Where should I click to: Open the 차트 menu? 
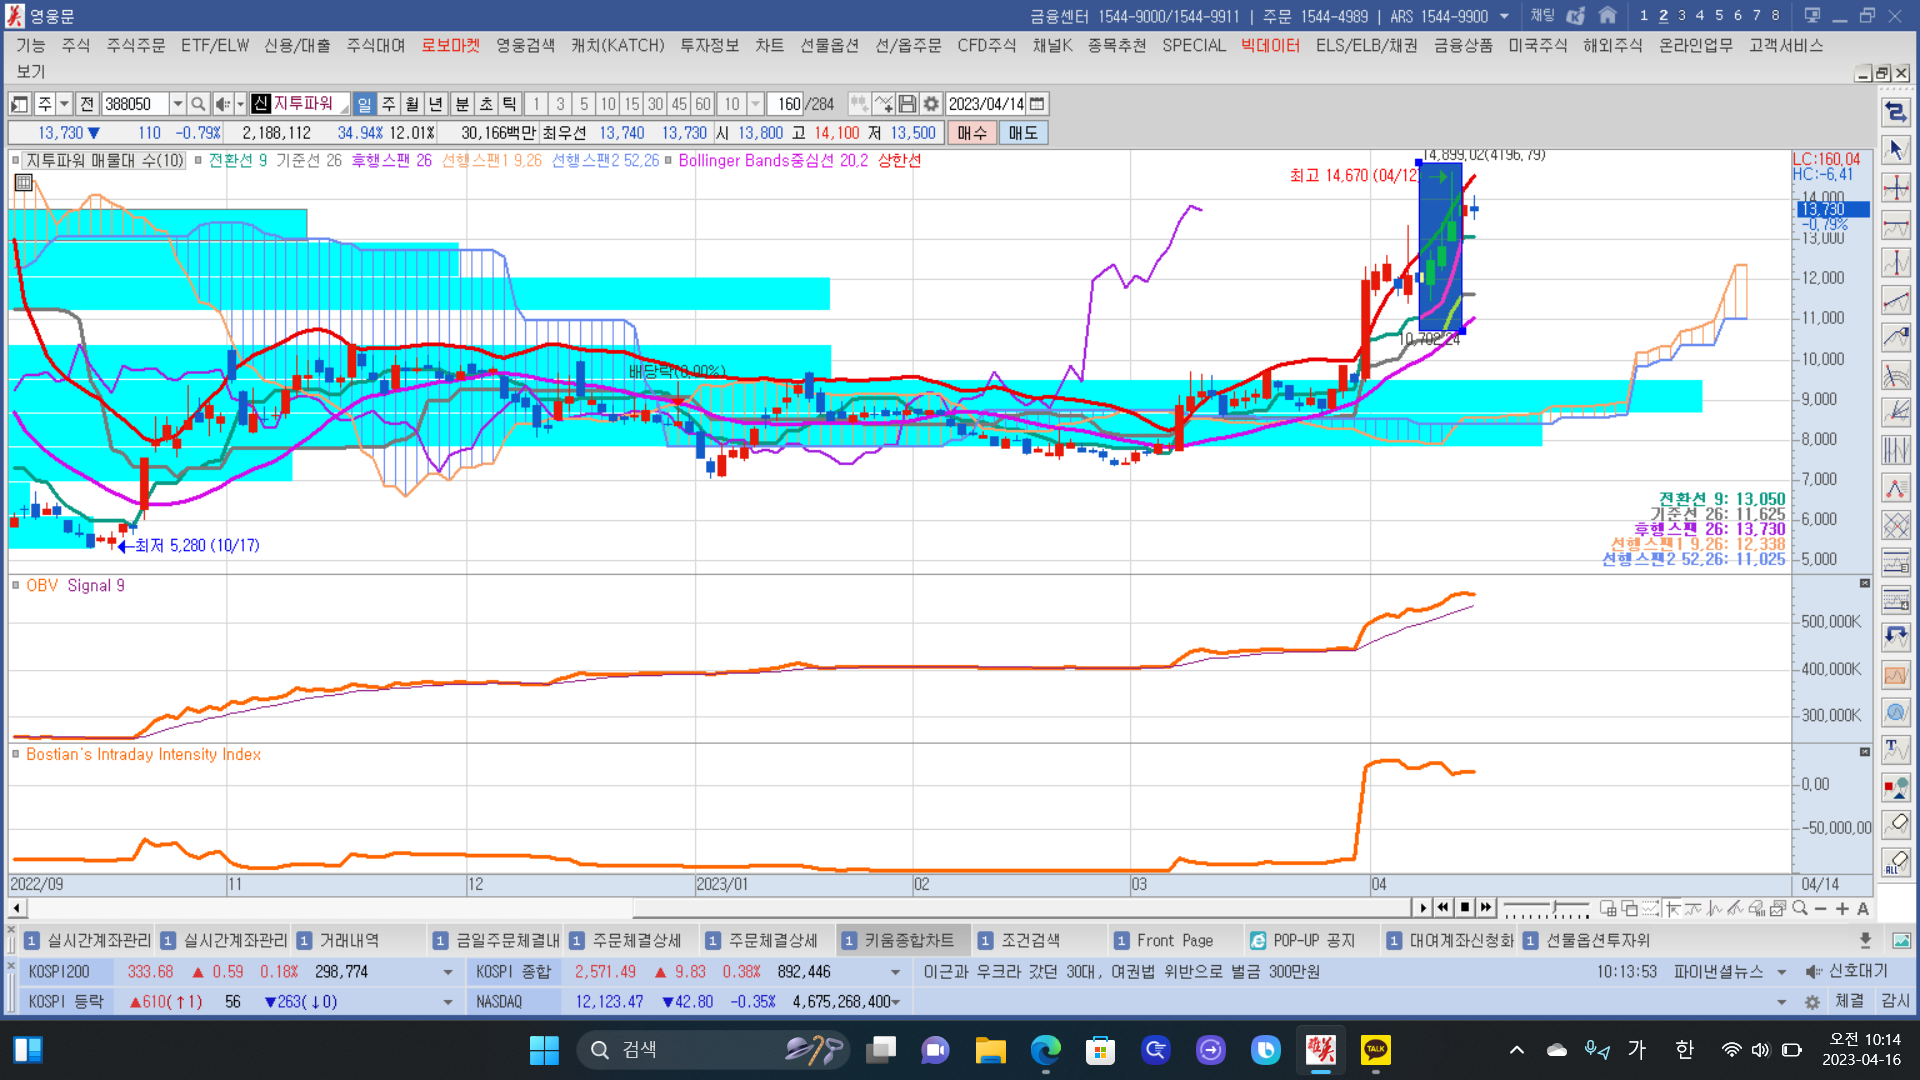tap(769, 45)
